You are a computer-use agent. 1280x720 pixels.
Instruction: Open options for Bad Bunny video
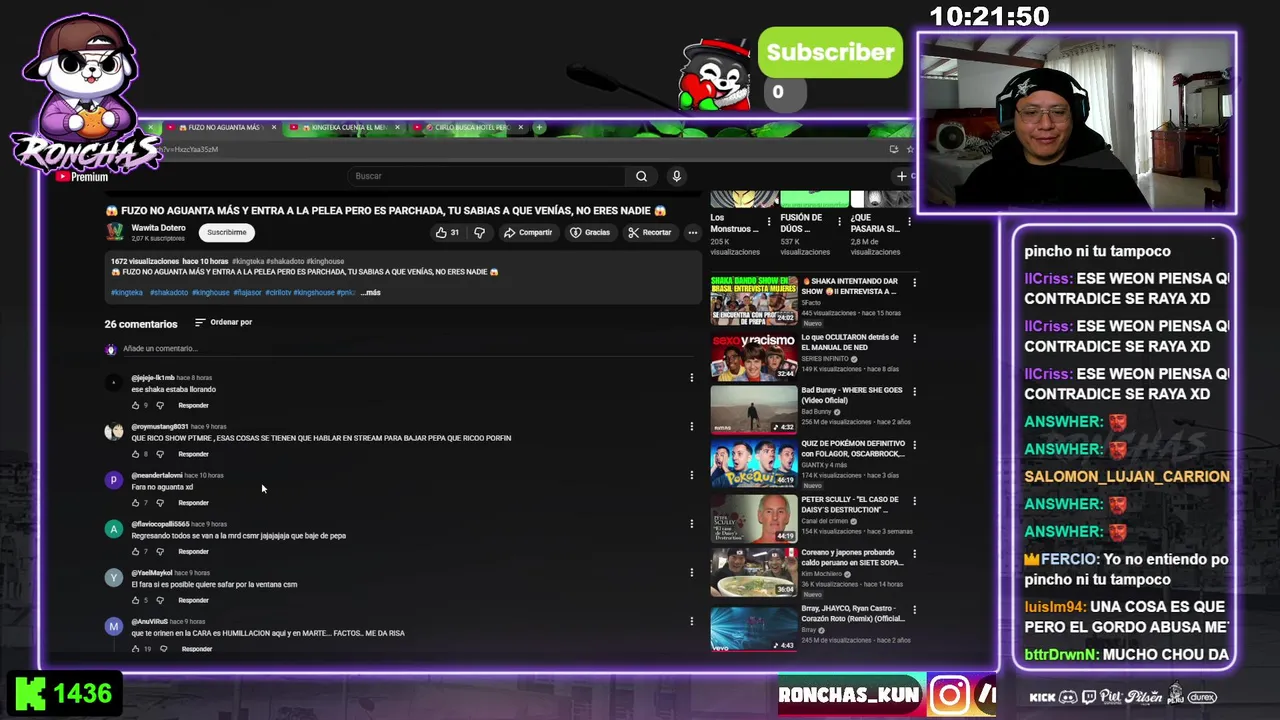(914, 392)
